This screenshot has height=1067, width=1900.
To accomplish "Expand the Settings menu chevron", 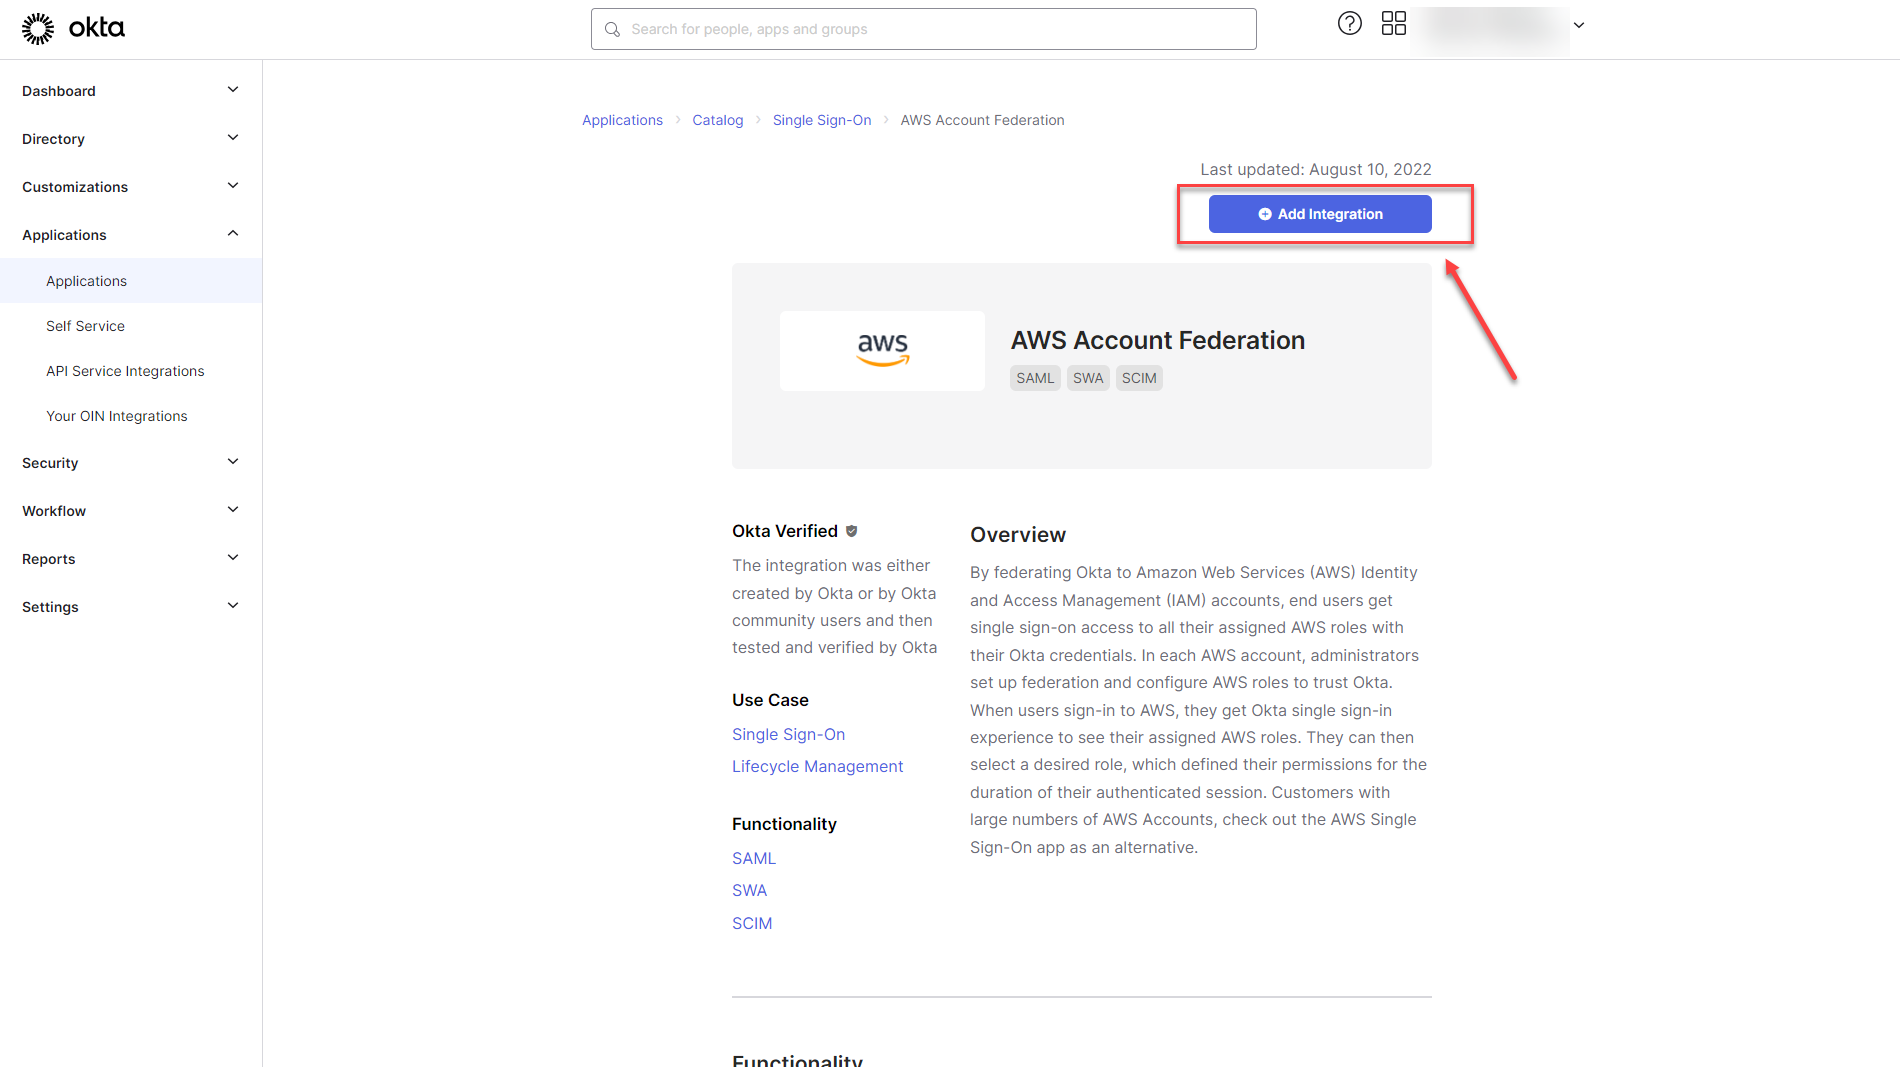I will pyautogui.click(x=233, y=606).
